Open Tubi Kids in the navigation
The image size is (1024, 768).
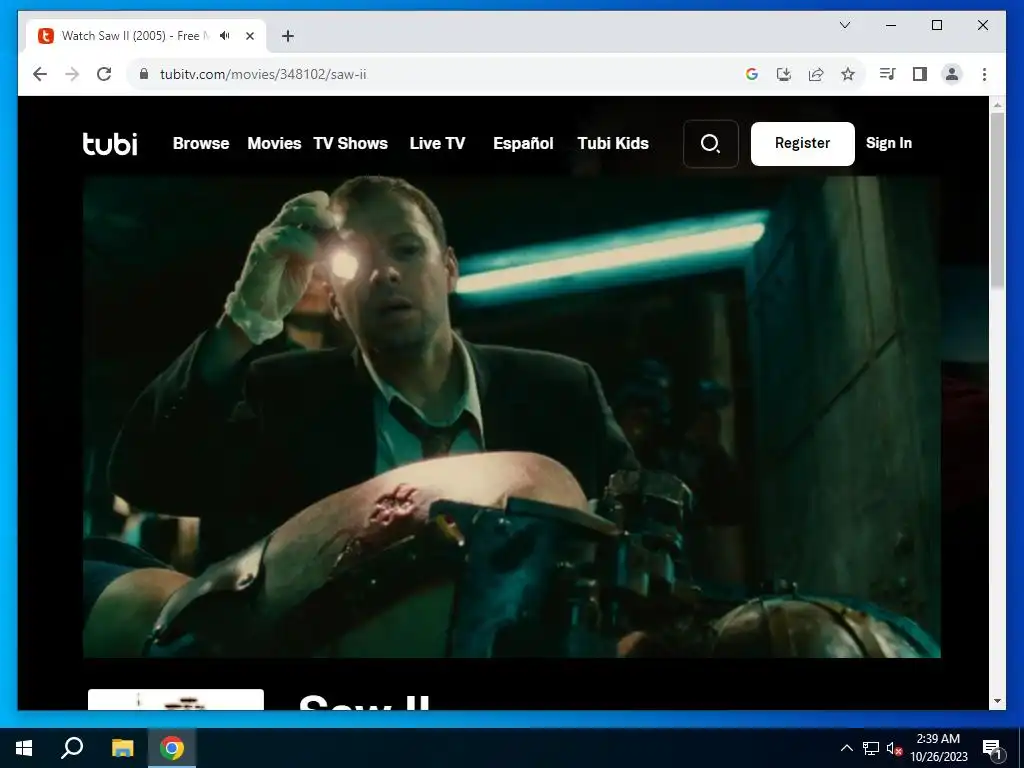pyautogui.click(x=613, y=143)
